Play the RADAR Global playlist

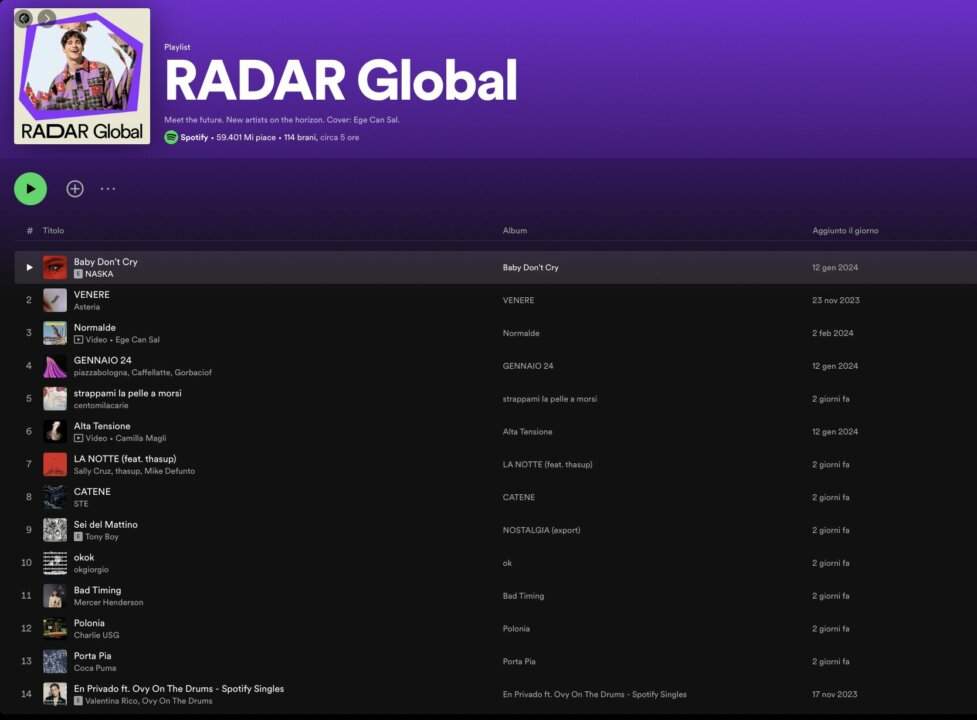[x=30, y=188]
